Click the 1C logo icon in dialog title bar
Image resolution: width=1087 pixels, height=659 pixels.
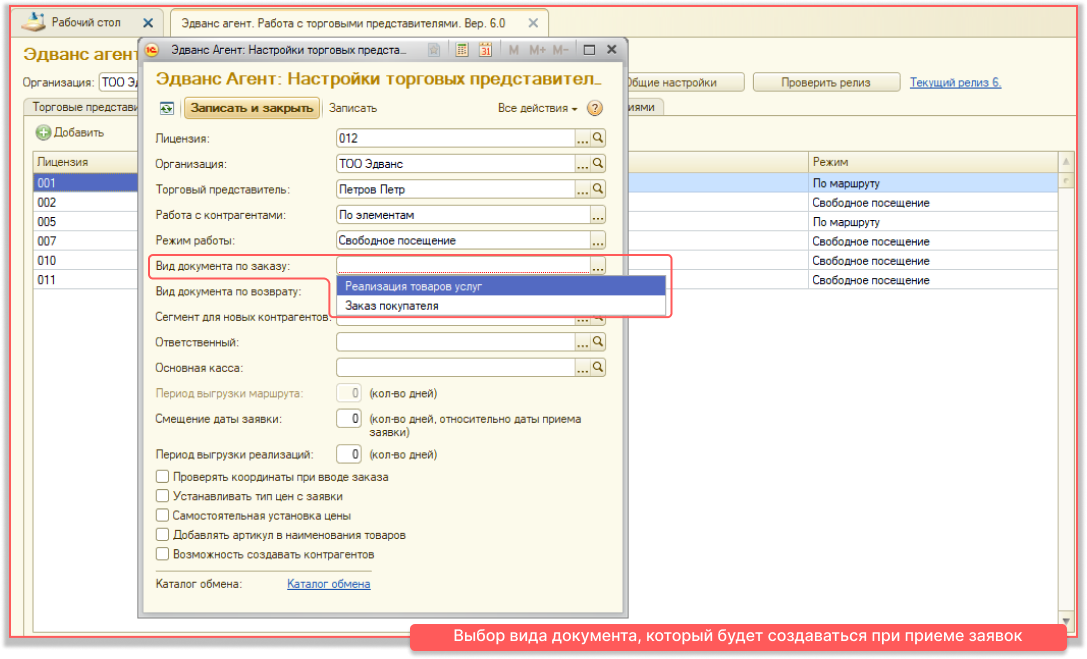coord(152,50)
